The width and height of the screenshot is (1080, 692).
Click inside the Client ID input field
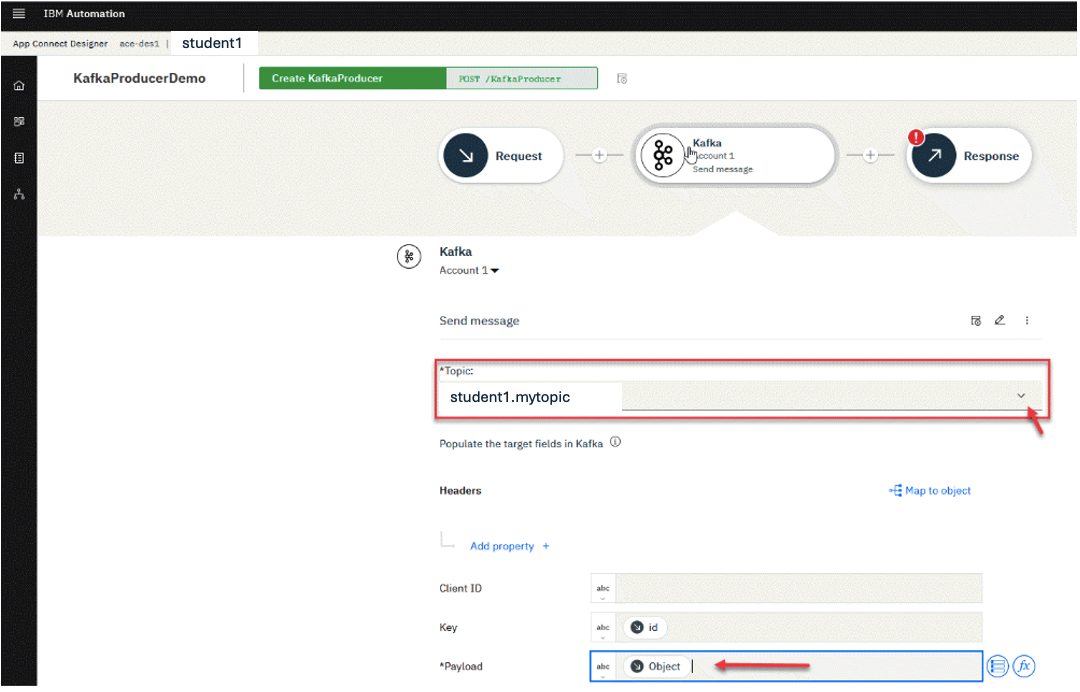click(798, 588)
